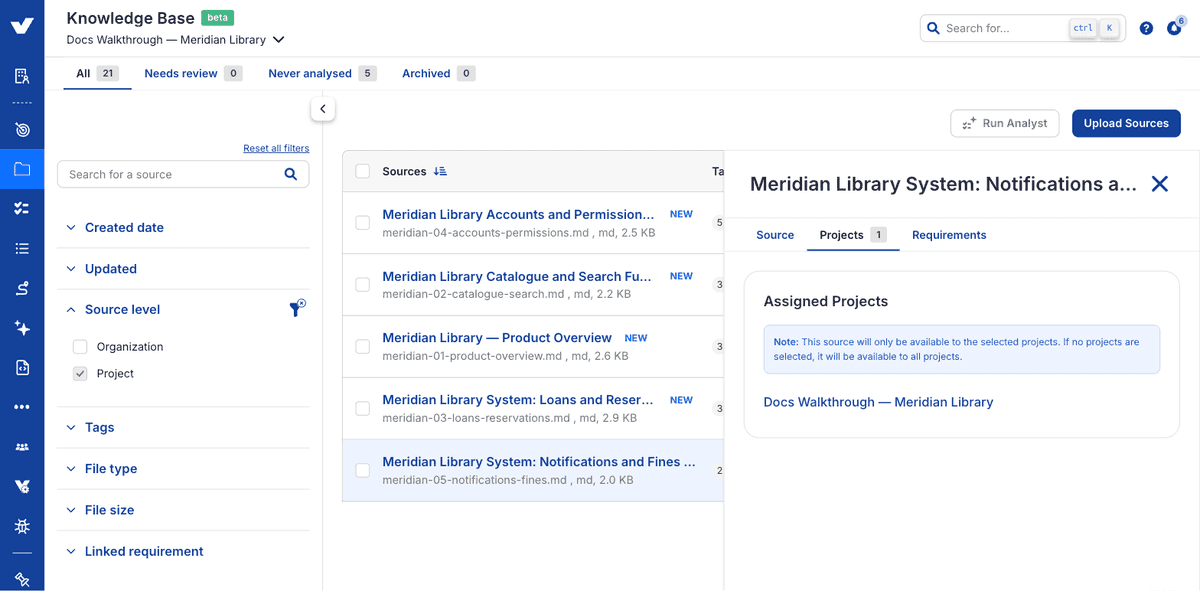Image resolution: width=1200 pixels, height=591 pixels.
Task: Open the Meridian Library System: Loans and Reservations source
Action: [x=518, y=400]
